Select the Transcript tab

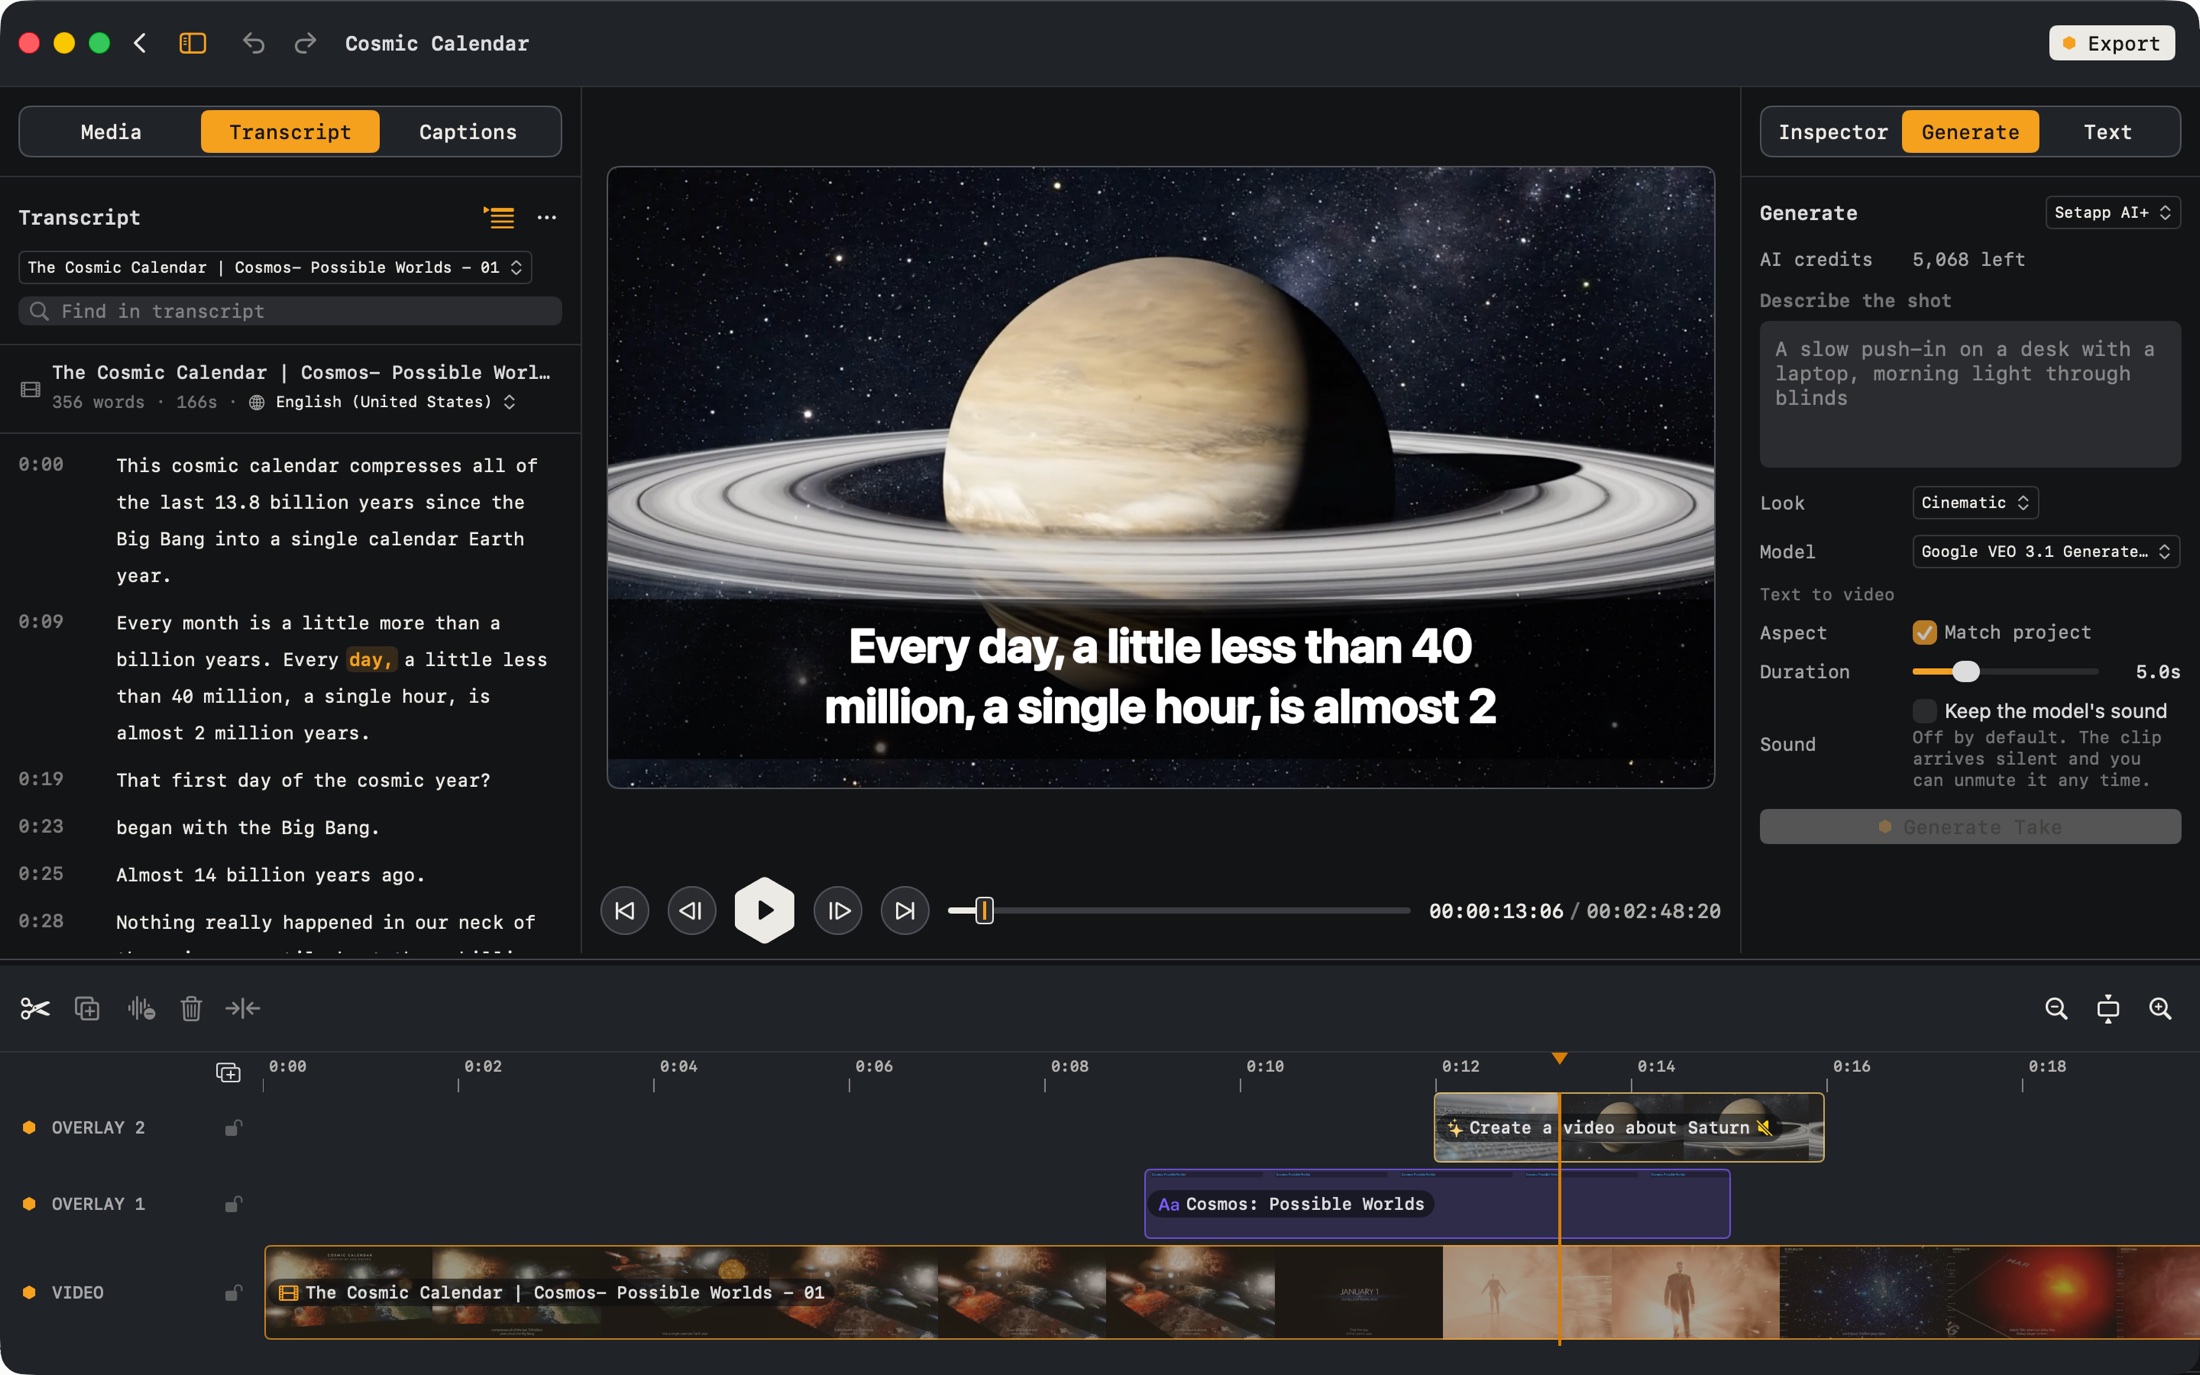click(290, 132)
